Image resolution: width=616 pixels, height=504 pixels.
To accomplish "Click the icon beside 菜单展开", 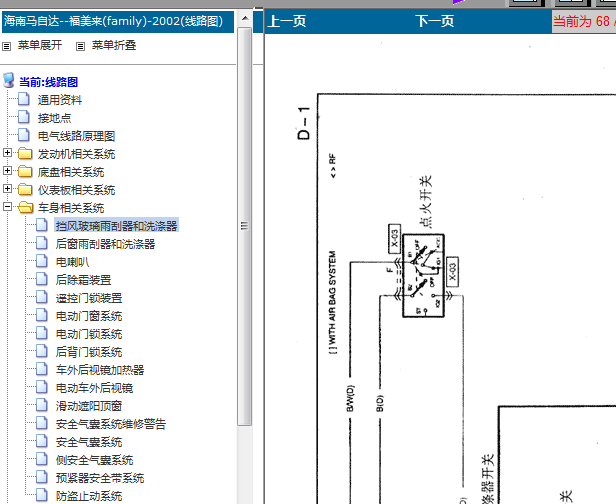I will pyautogui.click(x=6, y=46).
